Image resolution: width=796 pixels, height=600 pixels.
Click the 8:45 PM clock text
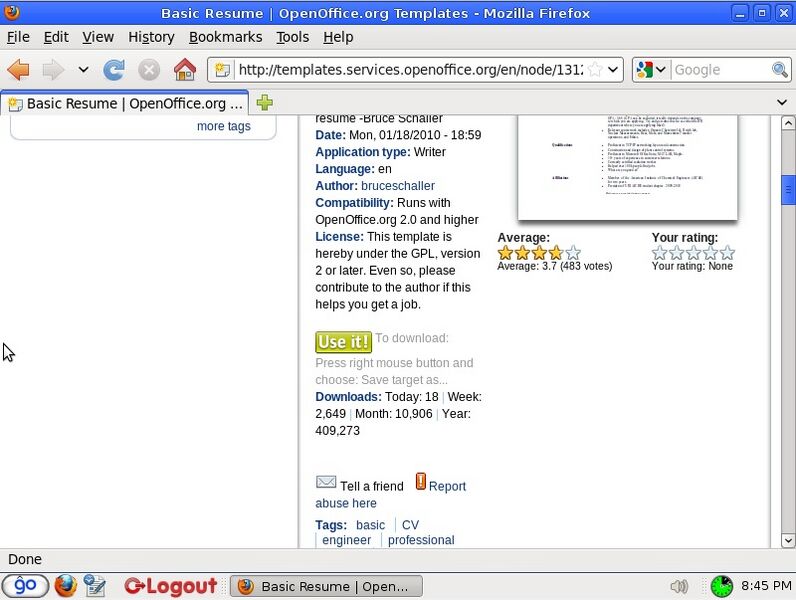click(766, 586)
